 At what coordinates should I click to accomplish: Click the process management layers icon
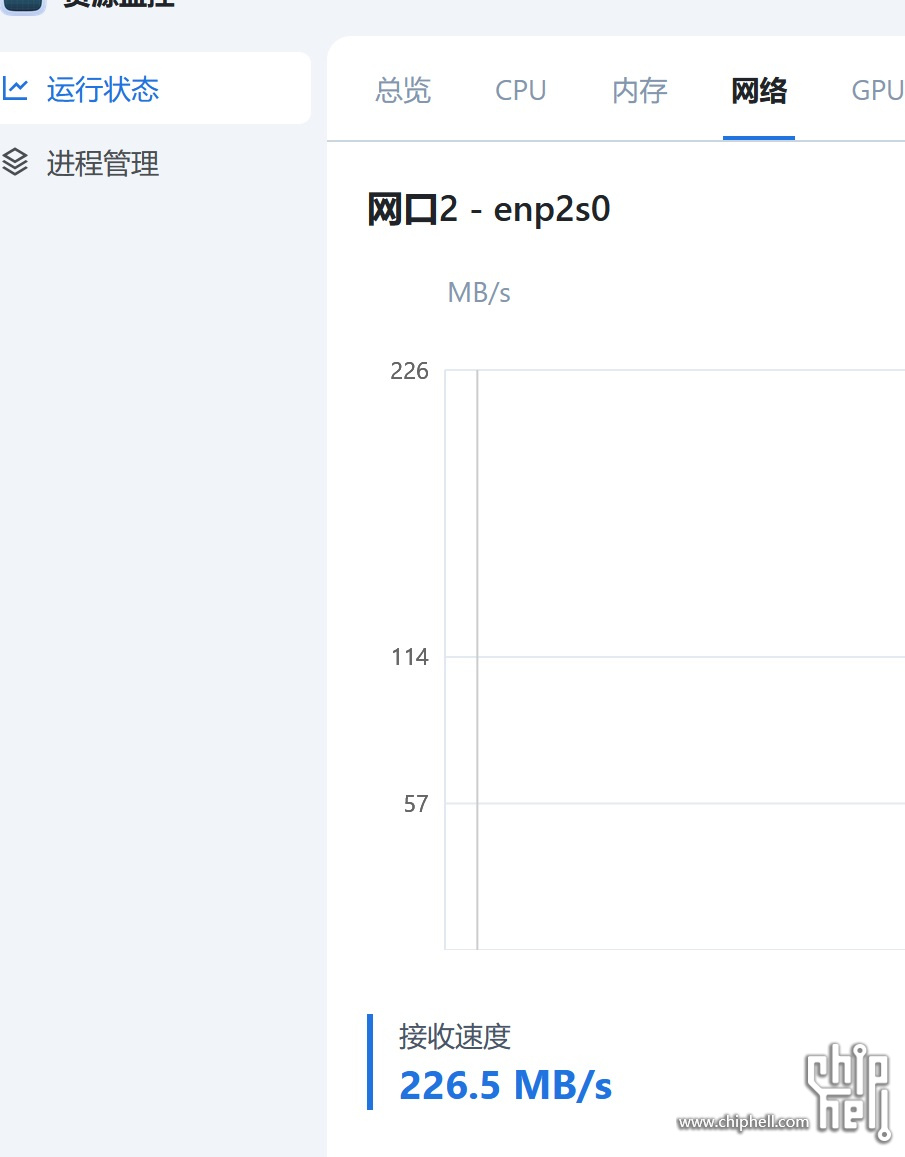coord(15,162)
